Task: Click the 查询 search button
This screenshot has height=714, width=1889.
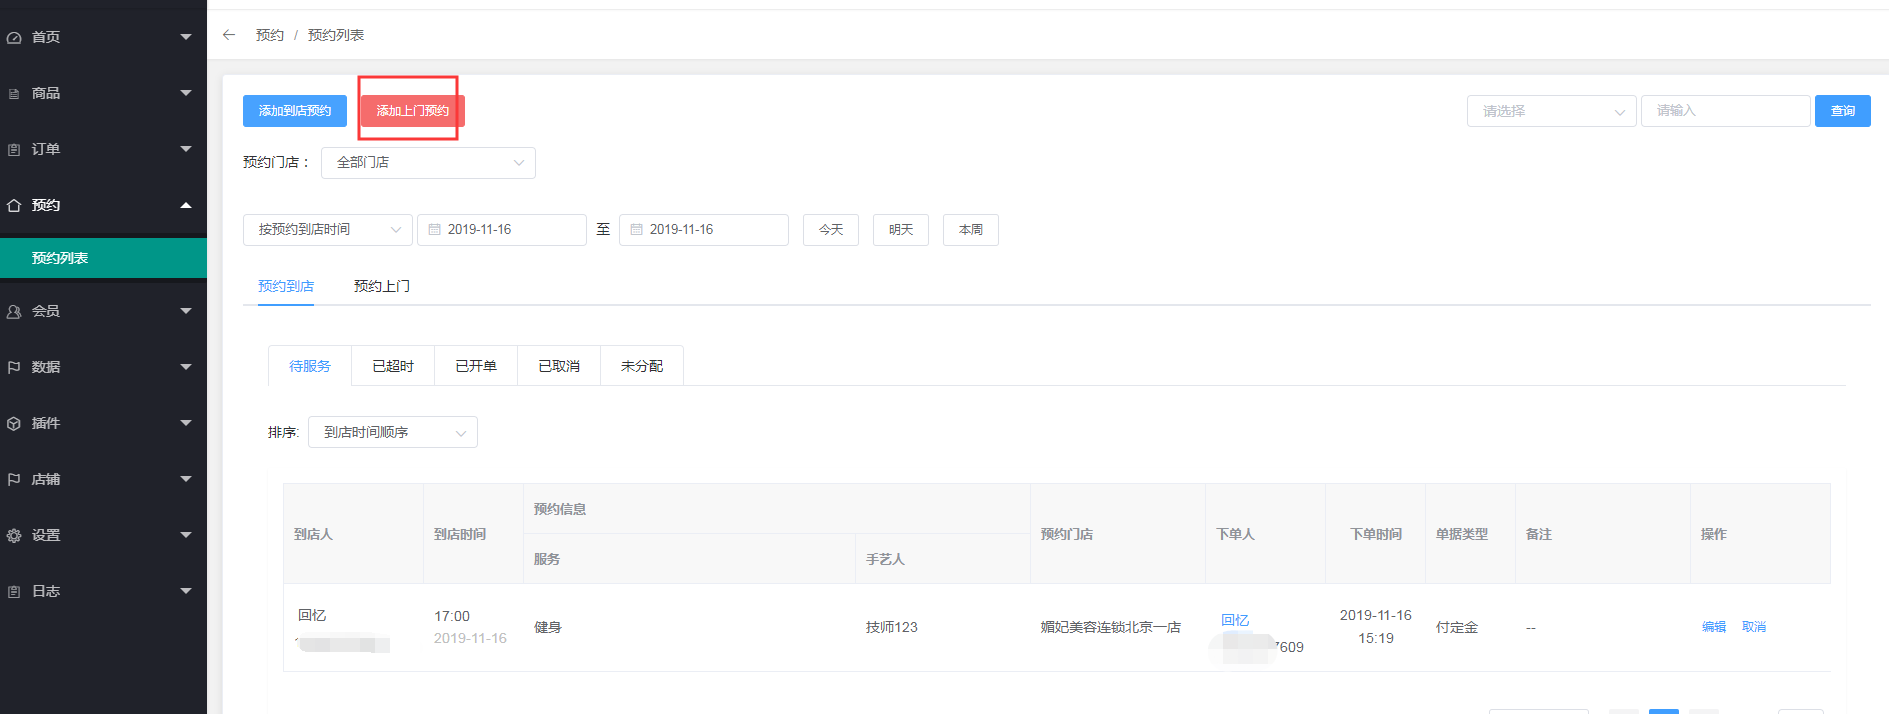Action: (x=1843, y=111)
